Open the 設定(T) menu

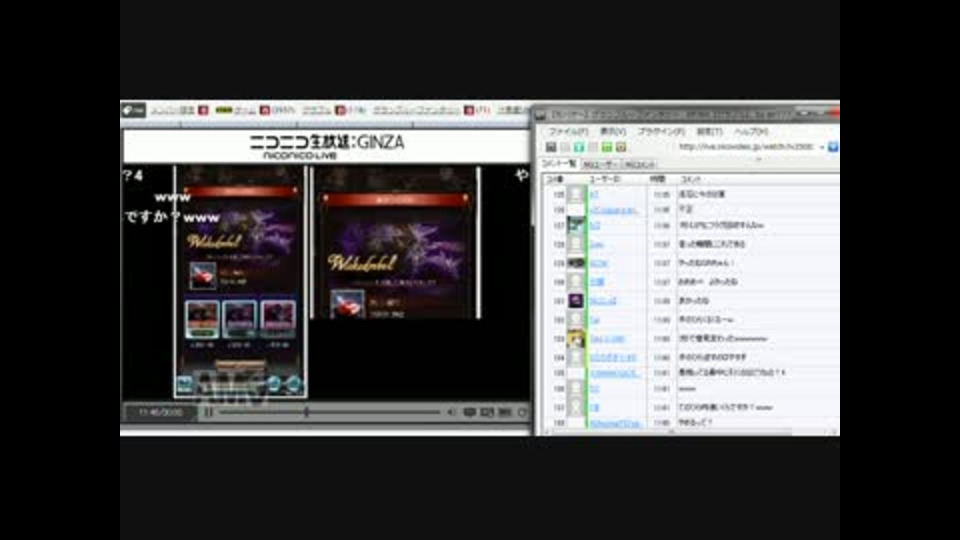[x=709, y=132]
